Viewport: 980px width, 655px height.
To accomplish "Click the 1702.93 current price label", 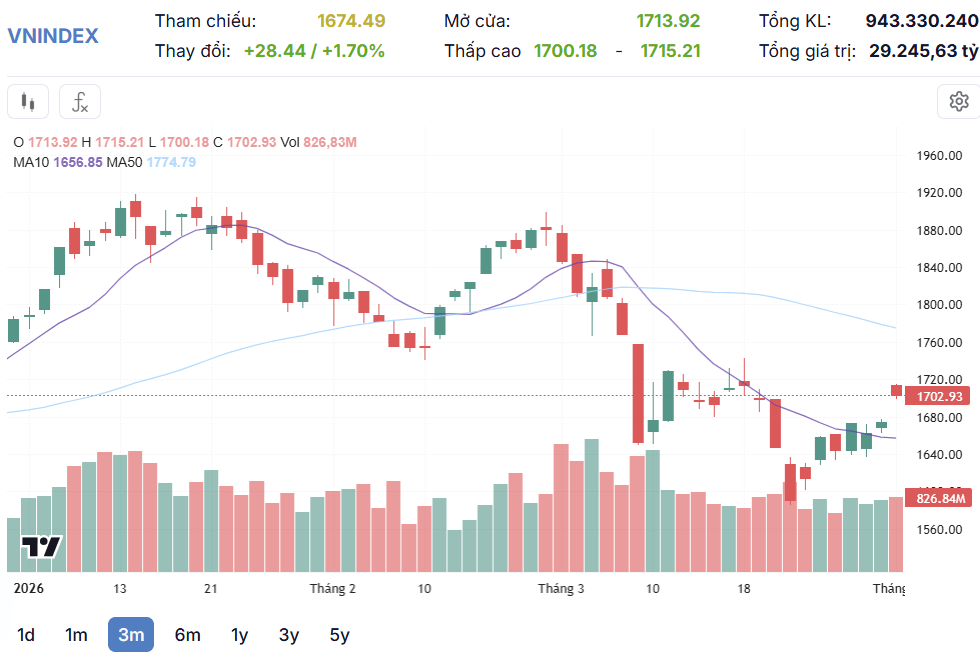I will coord(938,396).
